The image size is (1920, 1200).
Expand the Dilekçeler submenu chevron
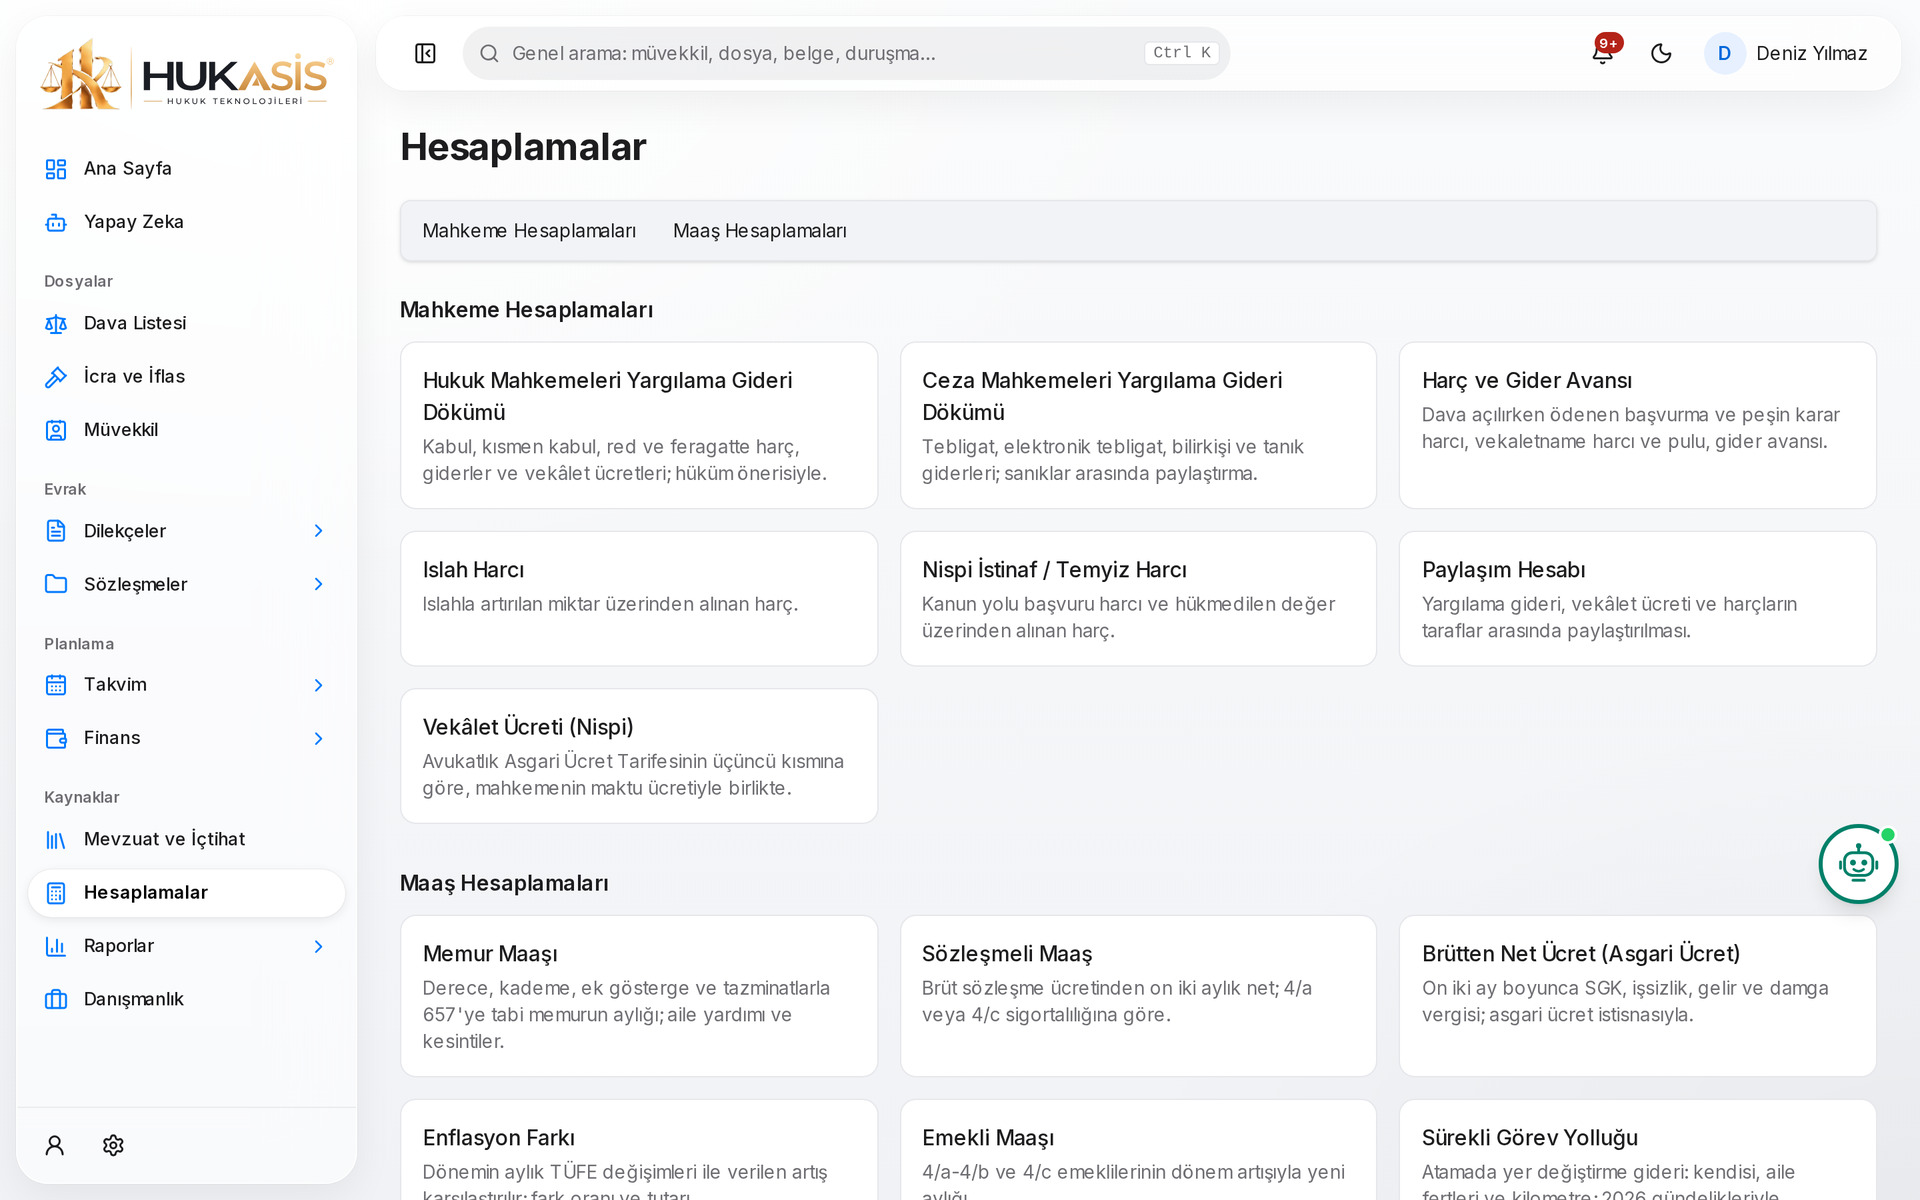318,531
